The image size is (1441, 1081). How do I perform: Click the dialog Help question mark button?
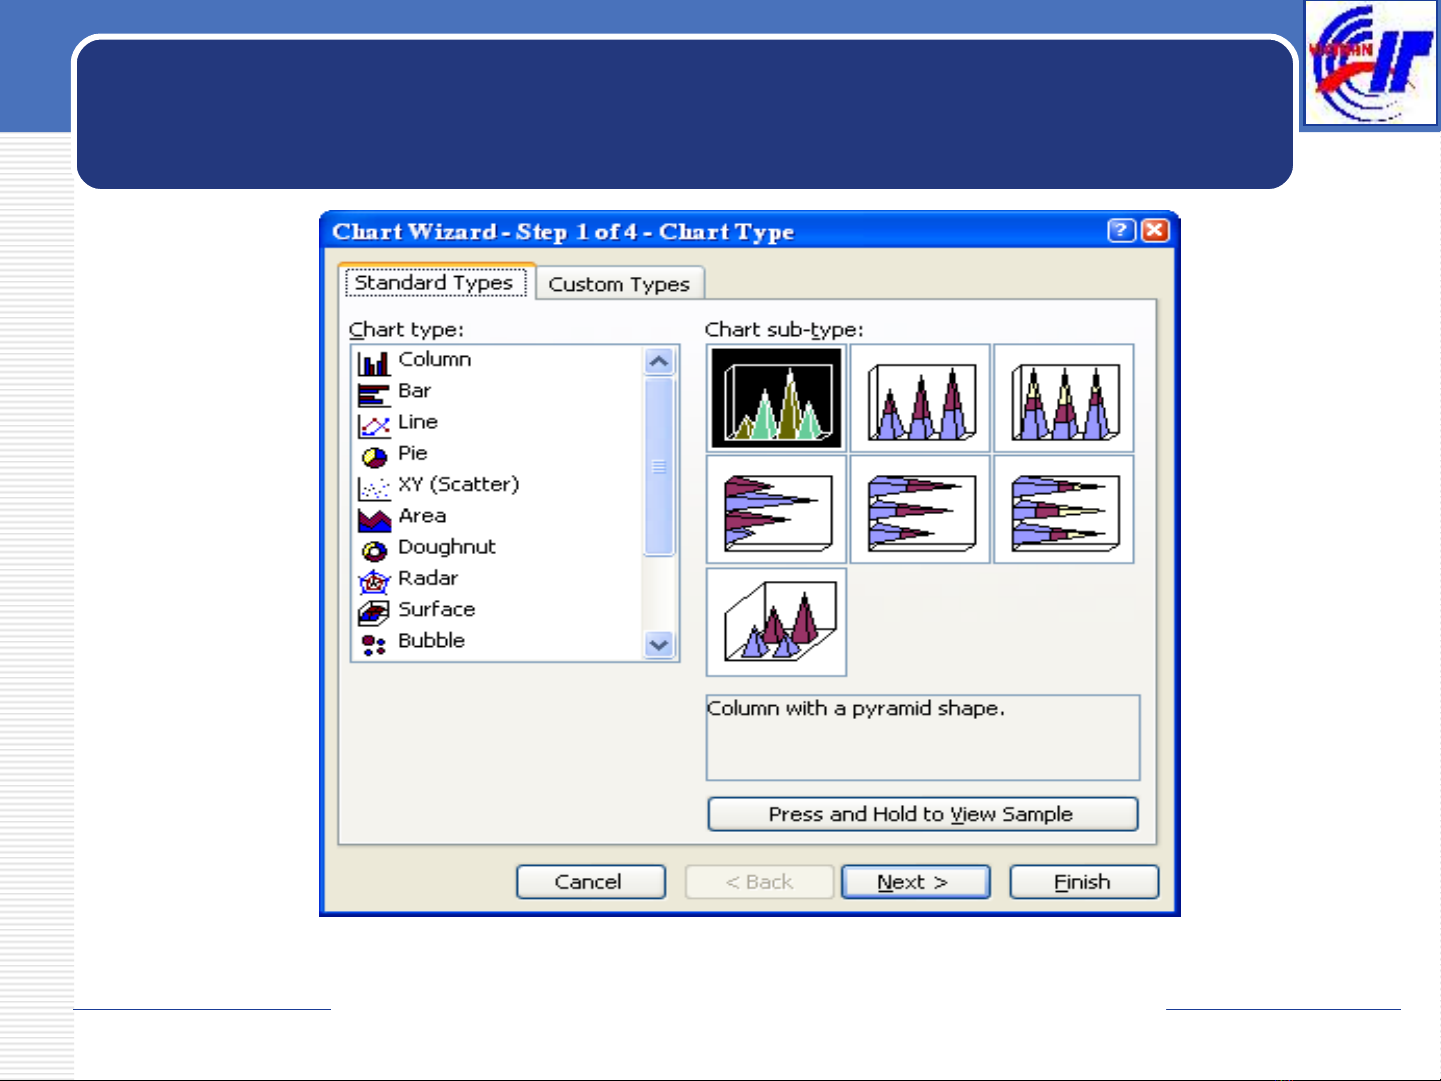1122,231
